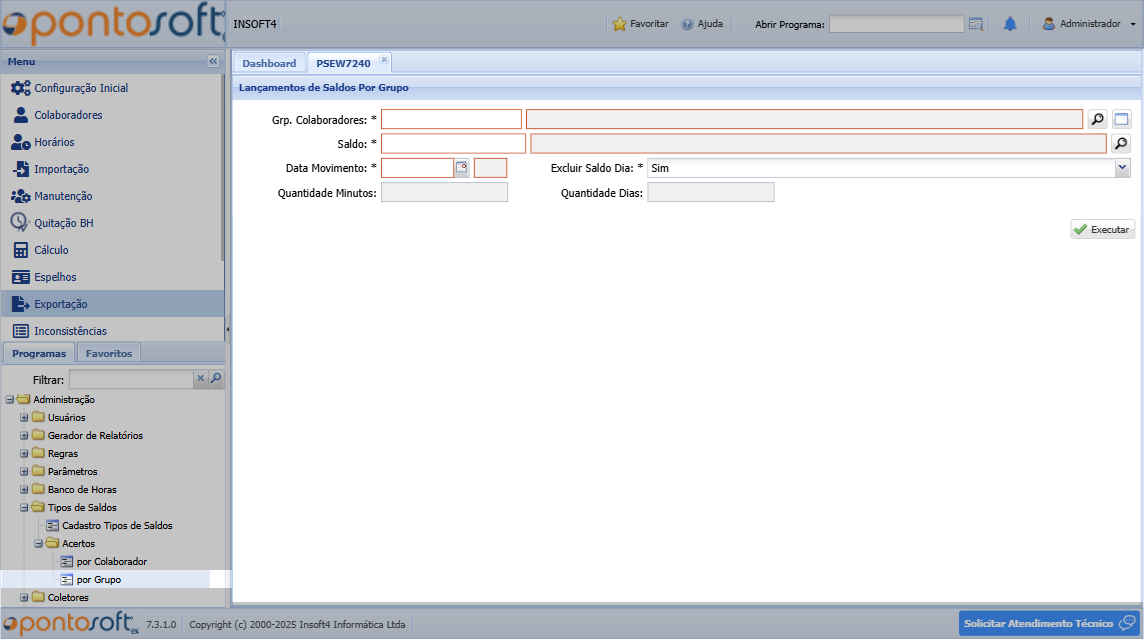1144x639 pixels.
Task: Click the Executar button
Action: pos(1102,230)
